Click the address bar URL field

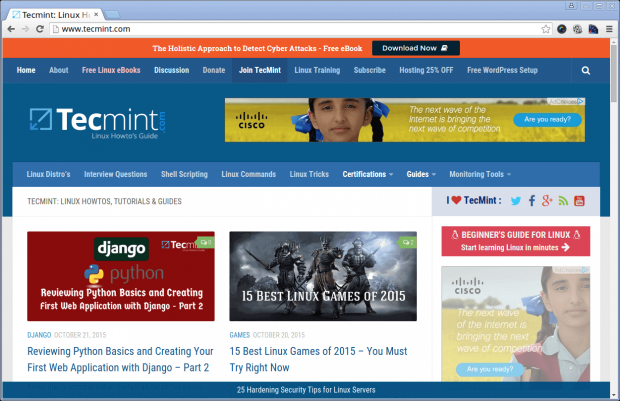(x=297, y=29)
